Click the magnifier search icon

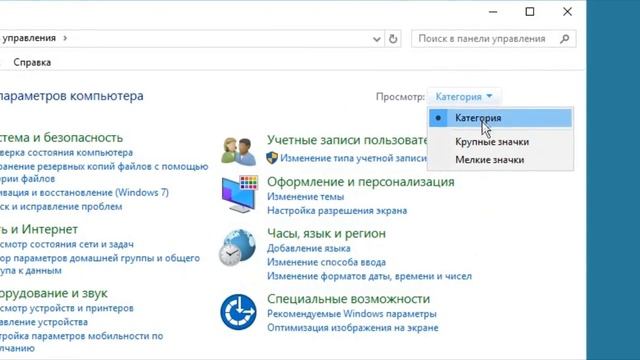point(565,39)
